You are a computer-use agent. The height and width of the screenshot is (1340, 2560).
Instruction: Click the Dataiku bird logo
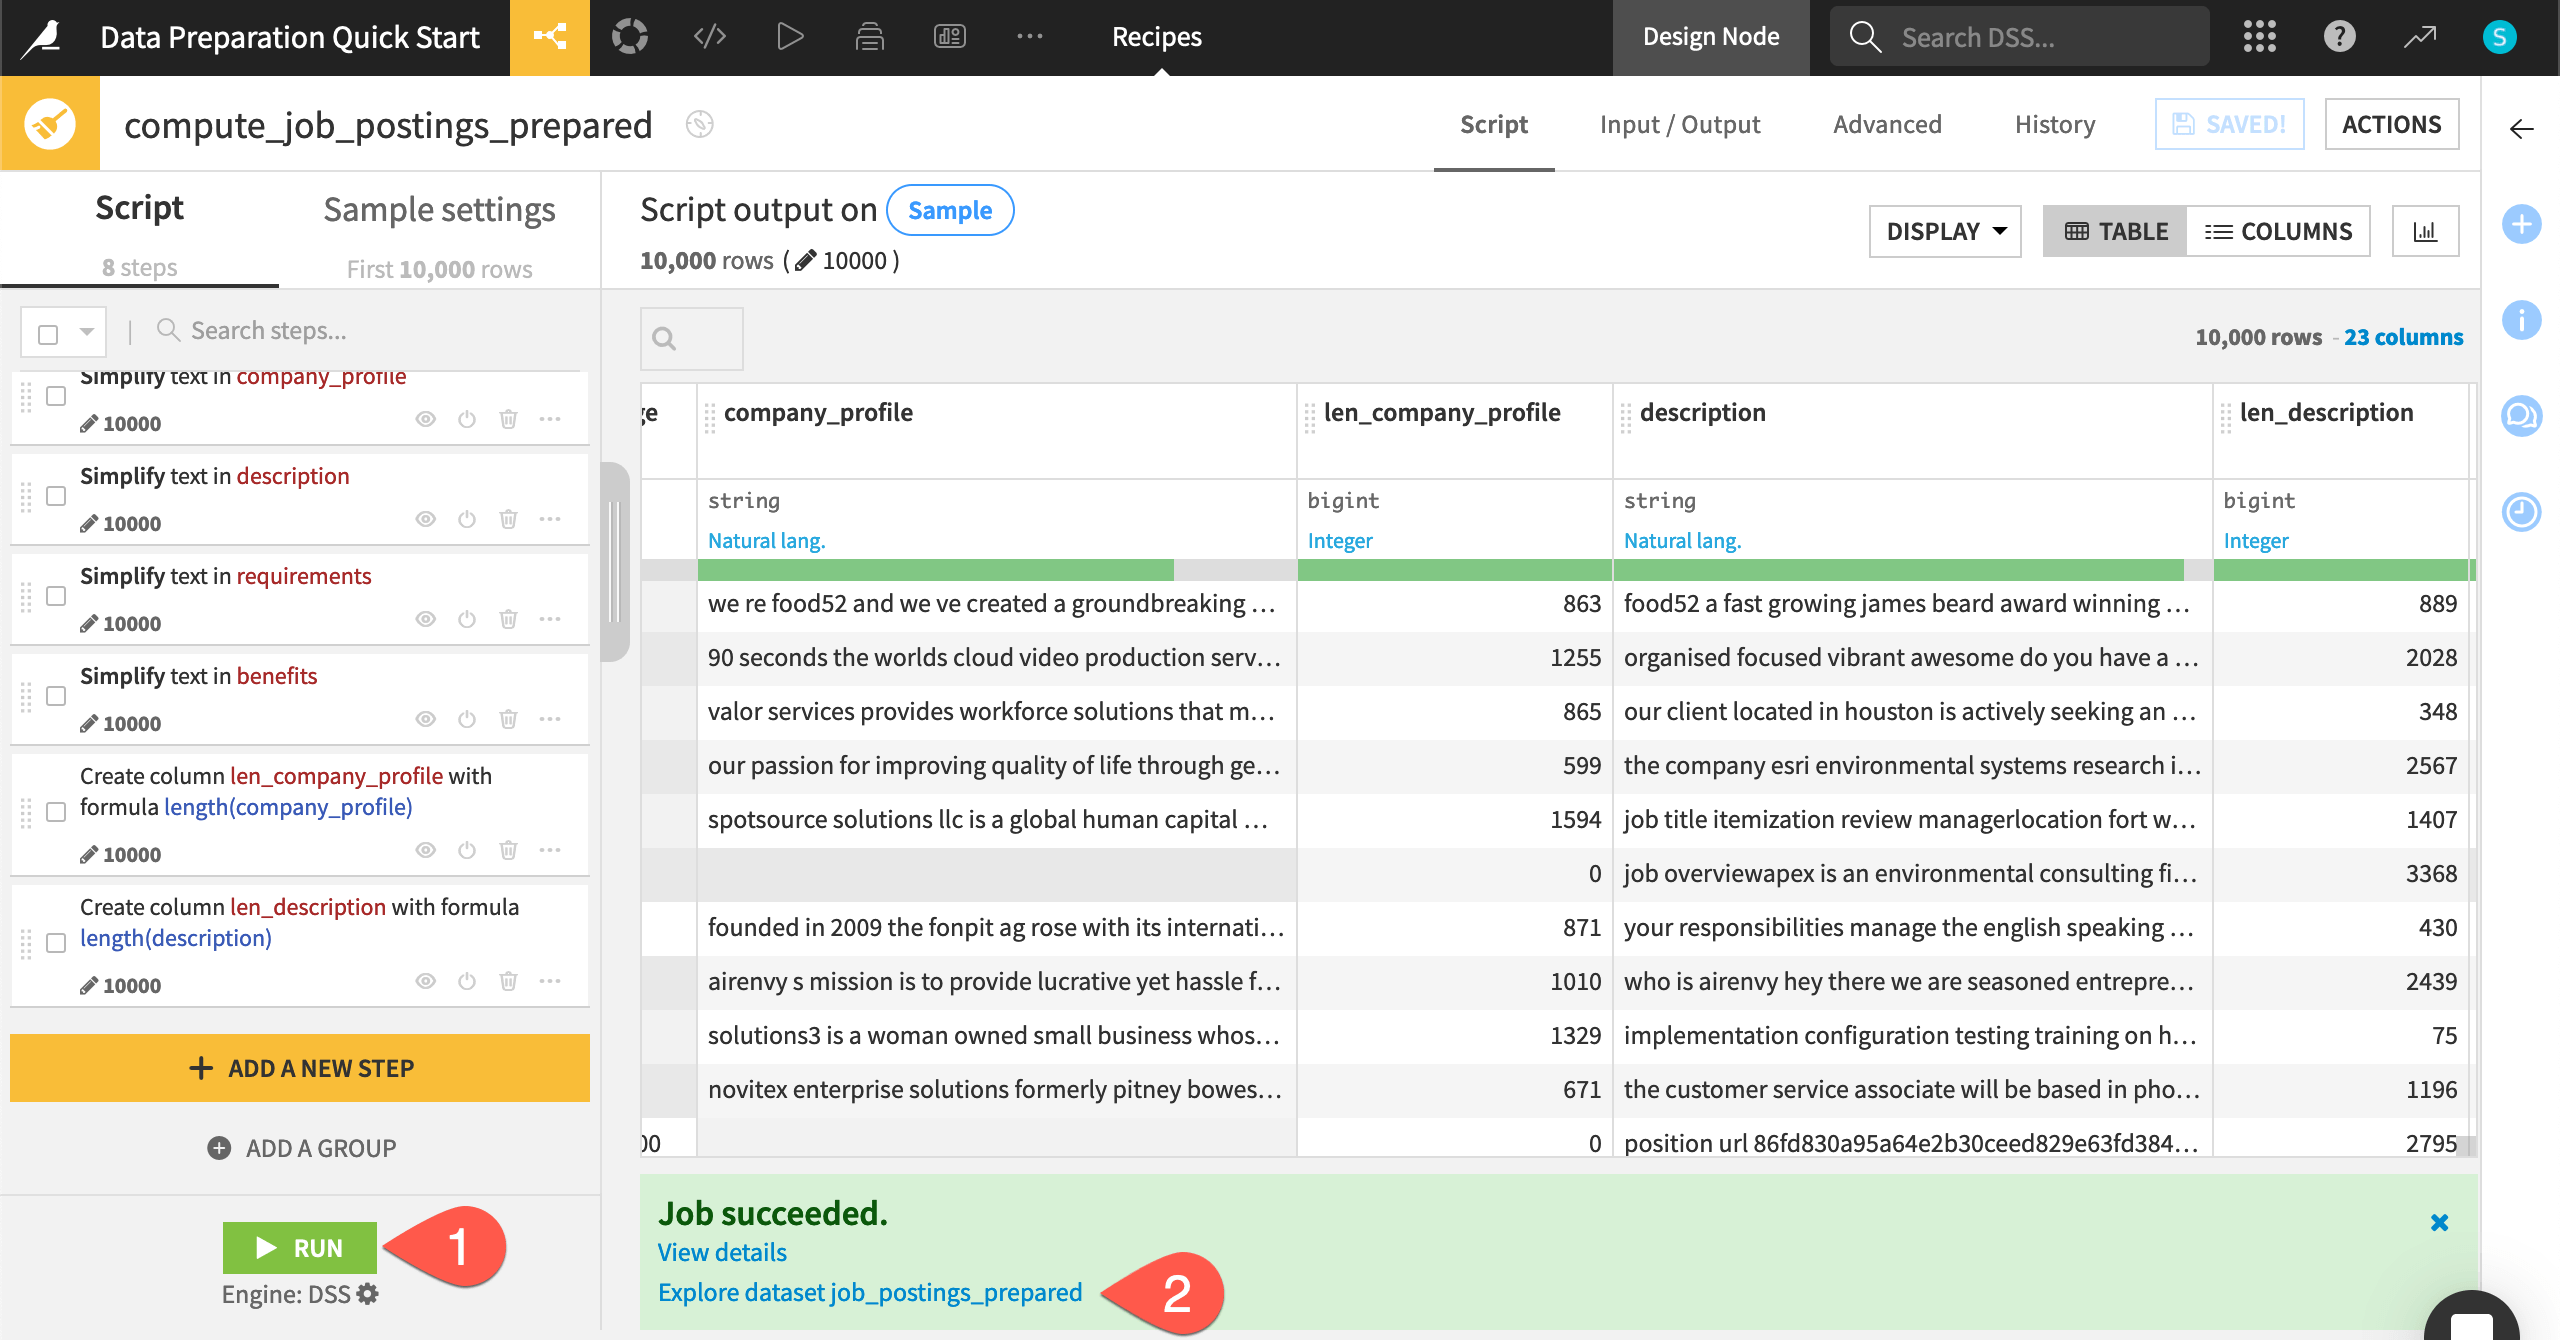click(42, 37)
